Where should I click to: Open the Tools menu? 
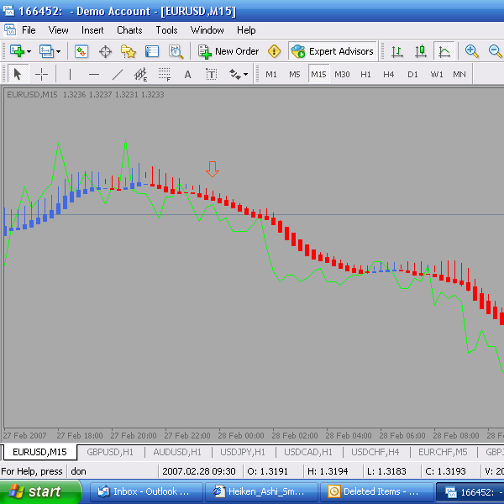[166, 30]
